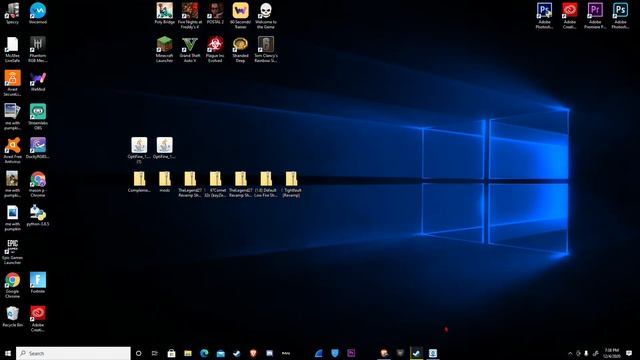The image size is (640, 360).
Task: Select the Grand Theft Auto V icon
Action: pyautogui.click(x=190, y=49)
